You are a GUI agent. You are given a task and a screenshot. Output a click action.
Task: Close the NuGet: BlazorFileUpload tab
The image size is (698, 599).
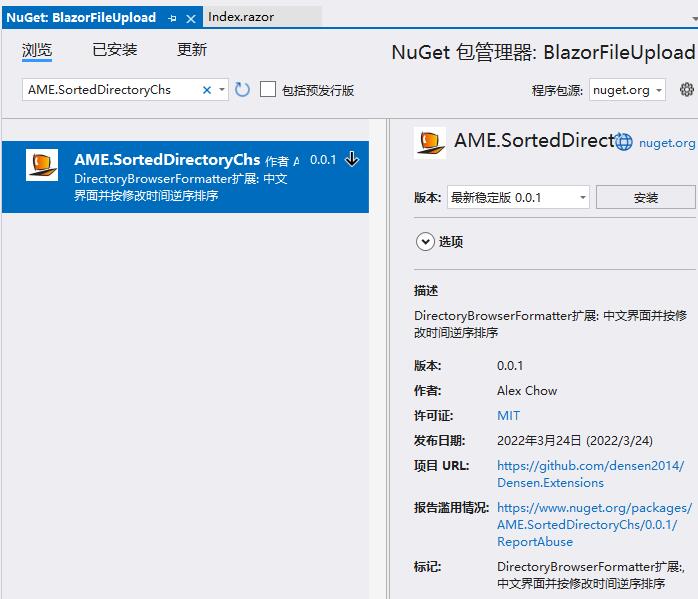click(x=191, y=19)
